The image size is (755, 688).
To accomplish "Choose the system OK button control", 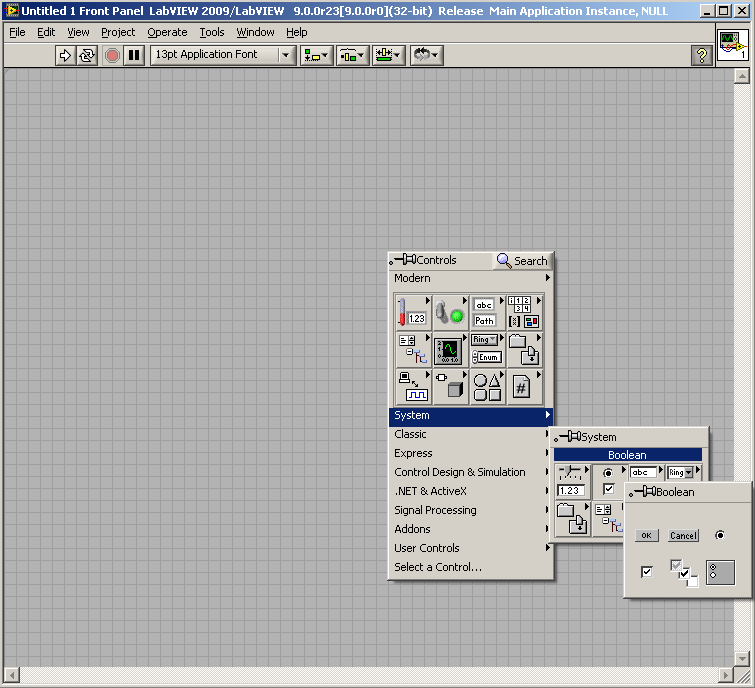I will coord(647,536).
